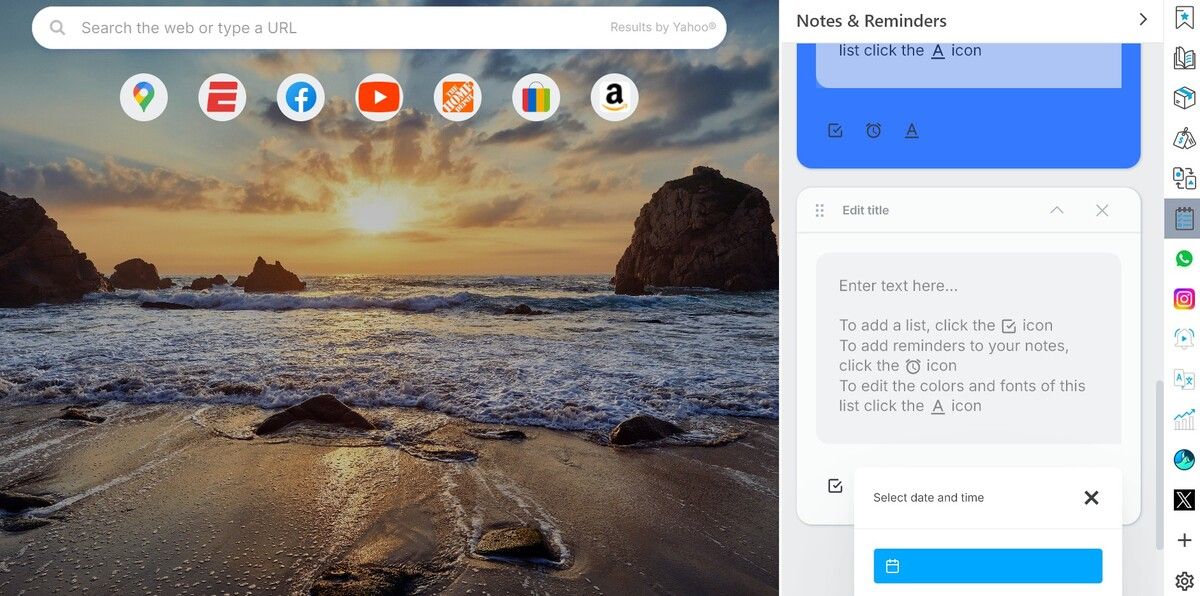
Task: Add a new sidebar app with plus
Action: pyautogui.click(x=1184, y=540)
